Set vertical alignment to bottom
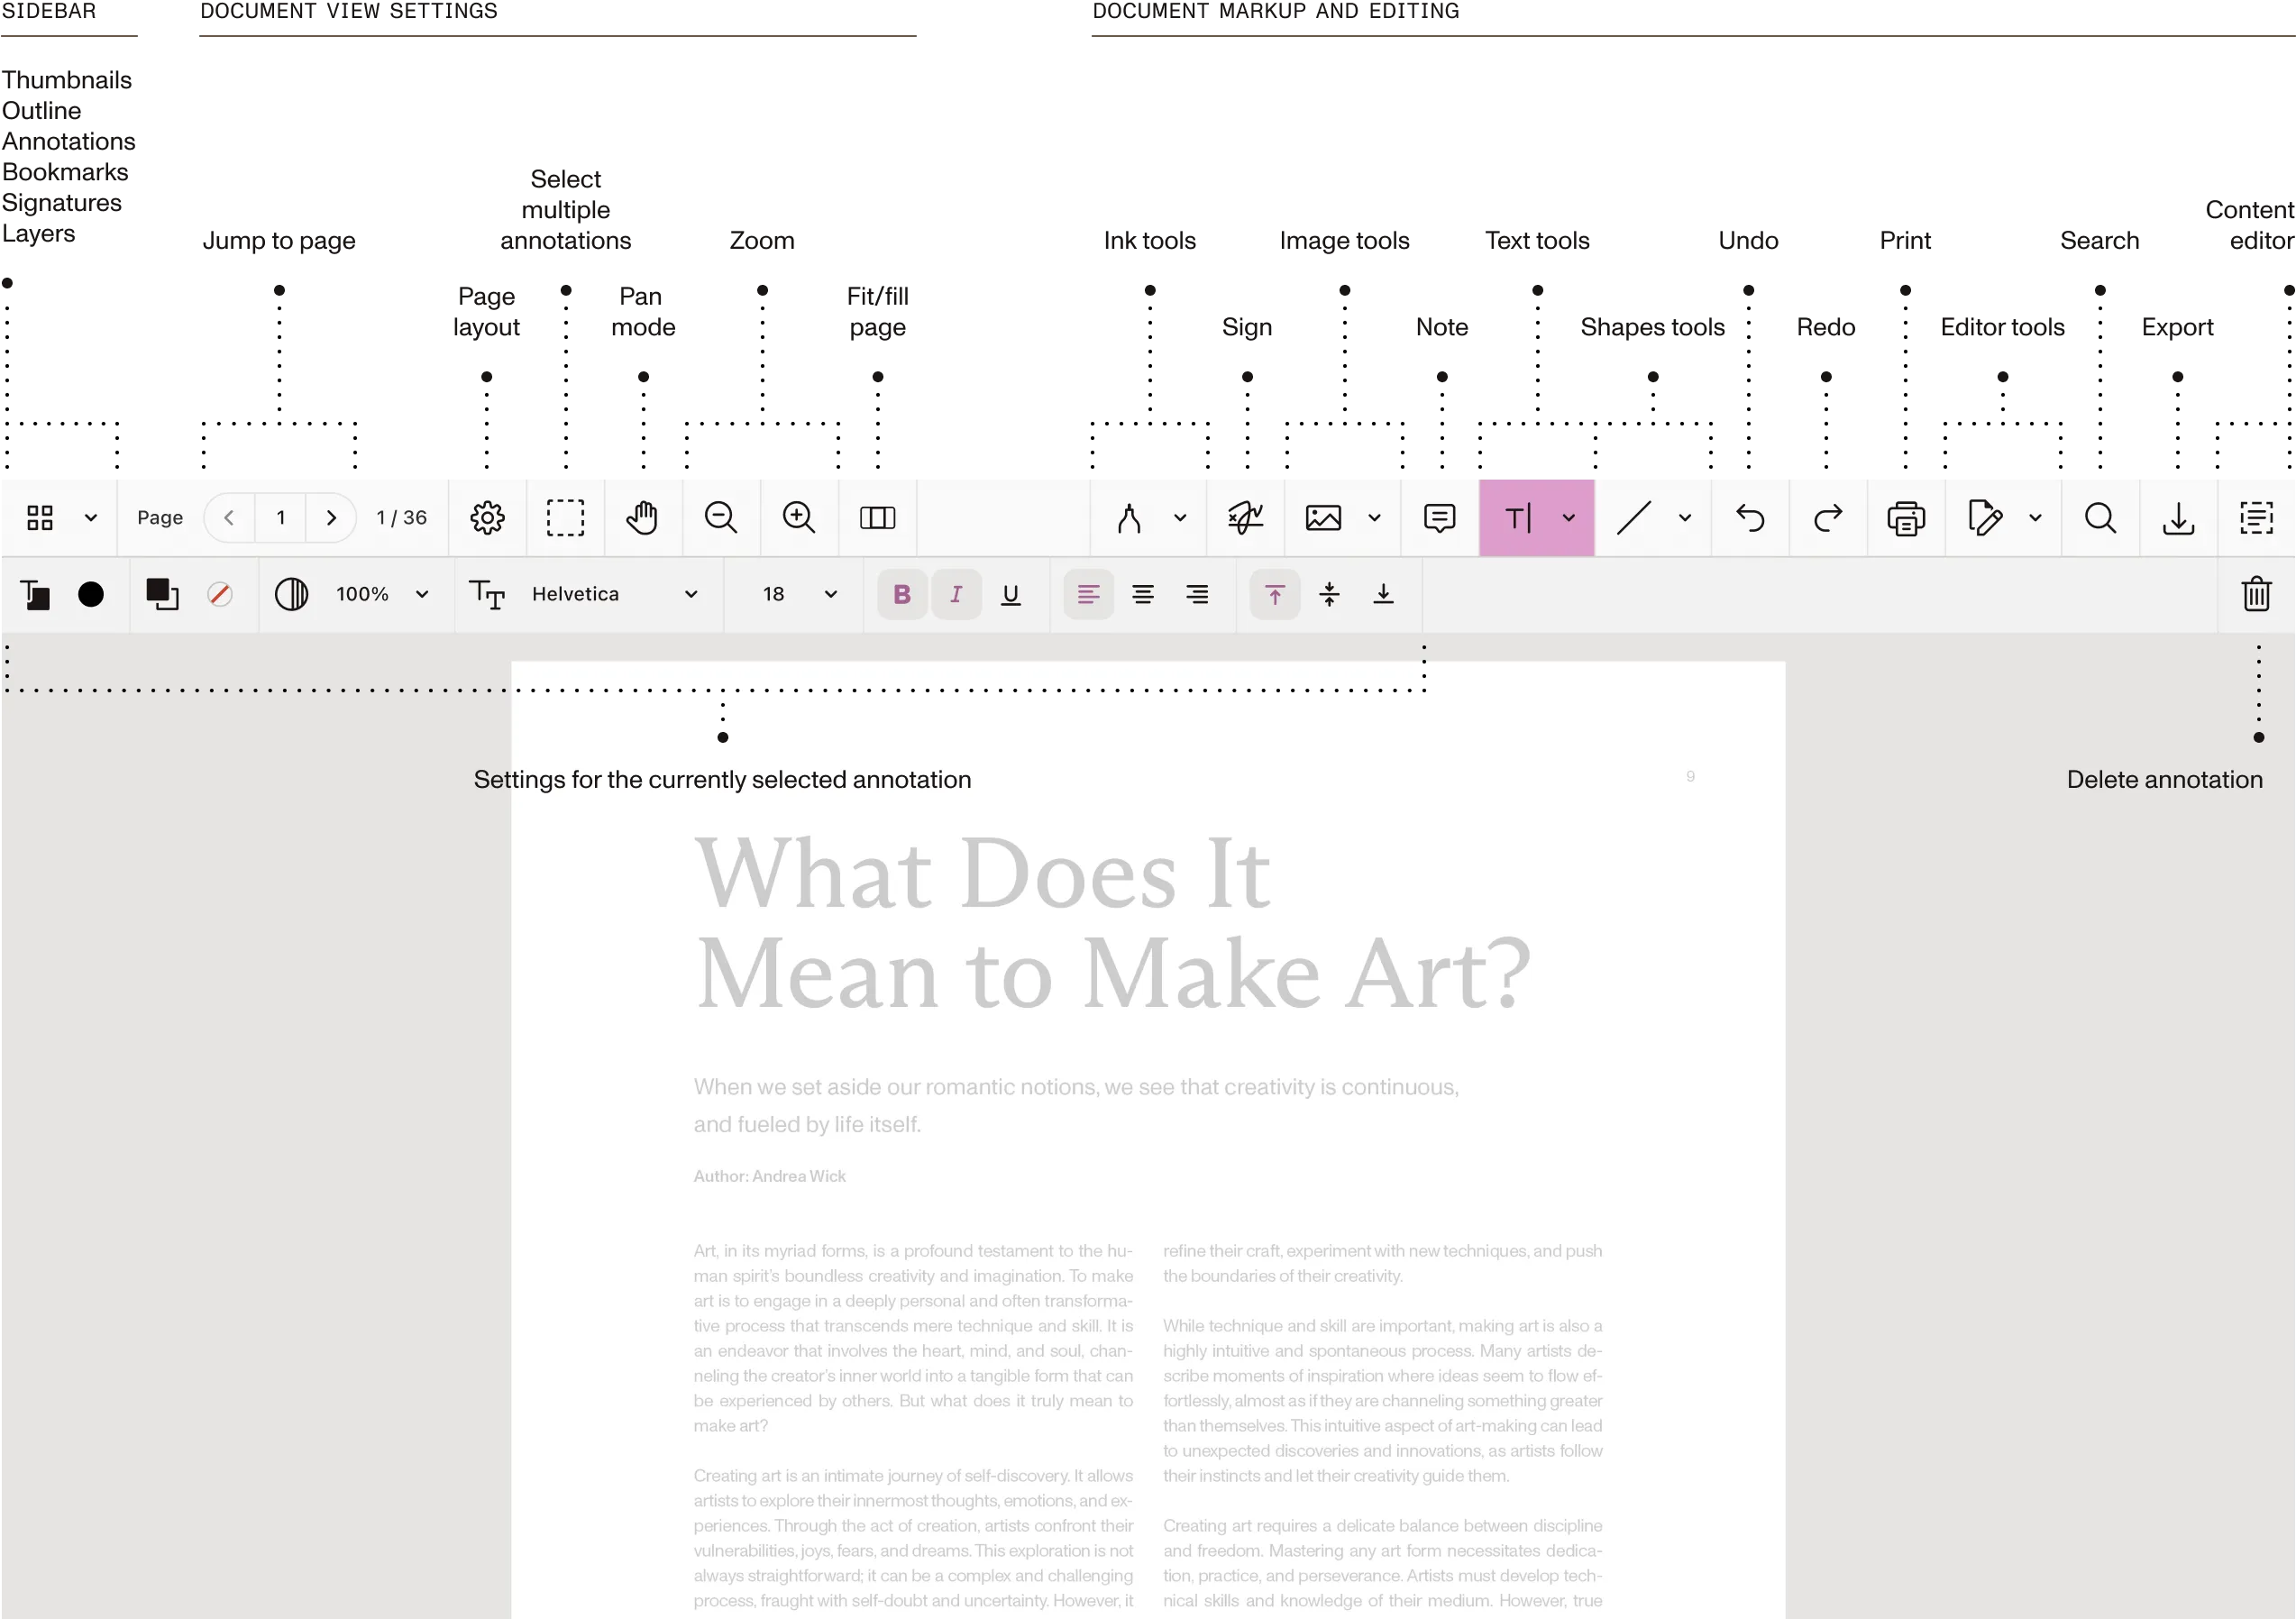This screenshot has width=2296, height=1619. click(1383, 594)
